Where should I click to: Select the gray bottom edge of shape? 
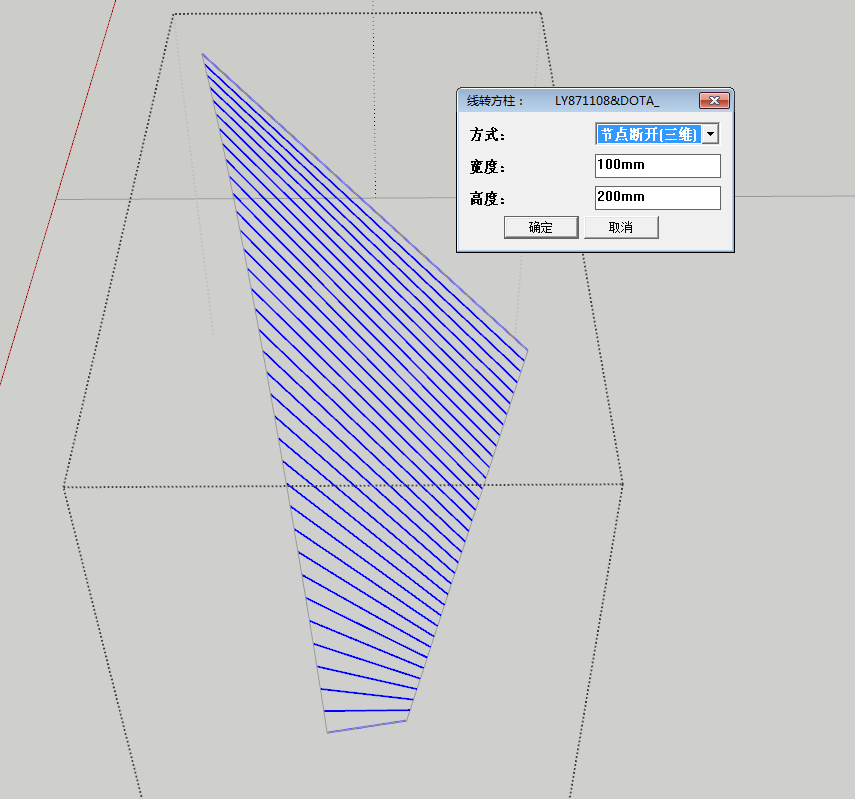(x=367, y=726)
